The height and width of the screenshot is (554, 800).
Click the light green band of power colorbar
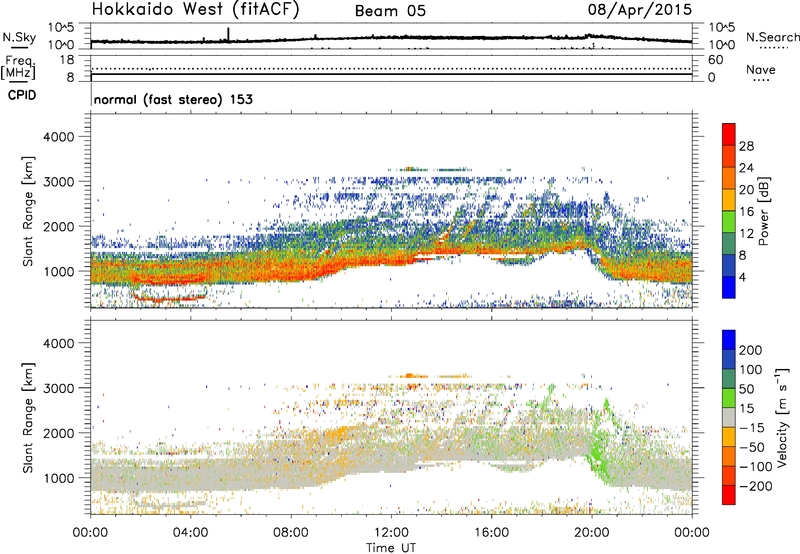click(729, 221)
